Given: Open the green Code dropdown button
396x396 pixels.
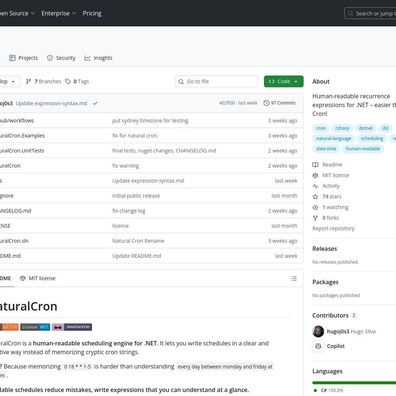Looking at the screenshot, I should click(x=284, y=81).
